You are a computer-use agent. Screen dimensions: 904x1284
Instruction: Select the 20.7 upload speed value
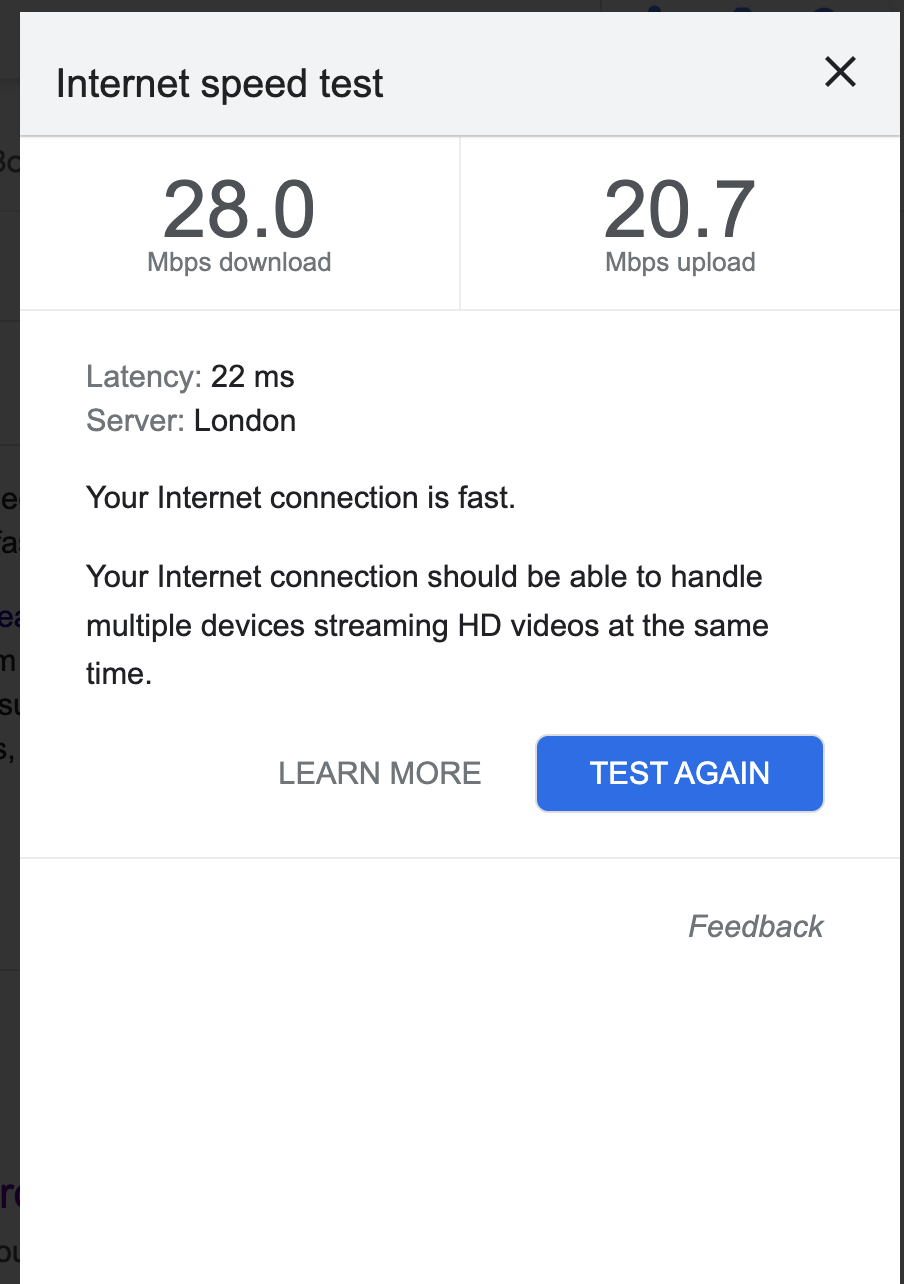(x=679, y=211)
